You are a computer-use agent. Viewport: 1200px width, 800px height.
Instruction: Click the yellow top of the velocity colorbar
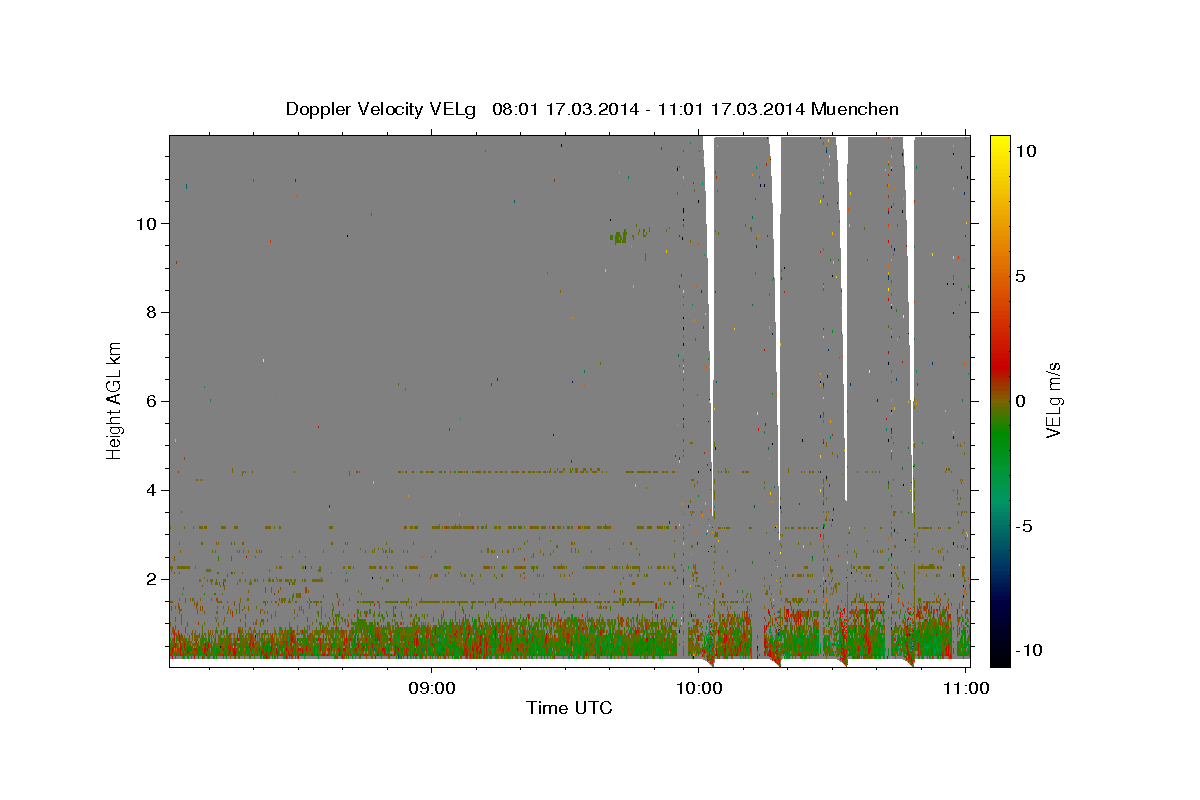click(x=999, y=145)
